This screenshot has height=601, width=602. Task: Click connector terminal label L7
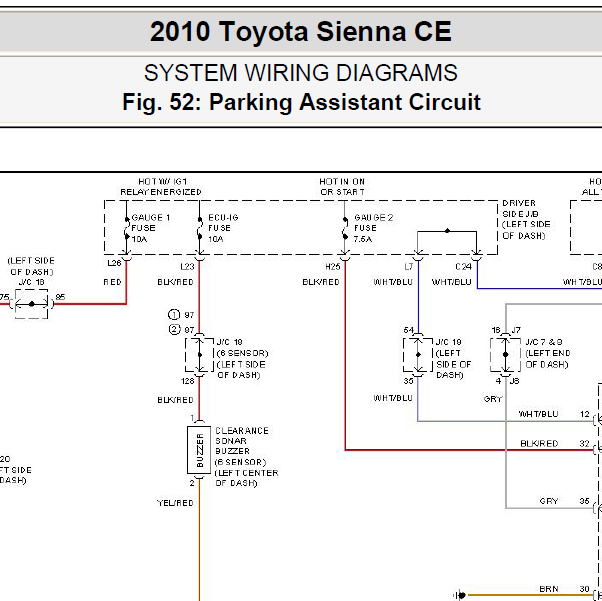[408, 267]
